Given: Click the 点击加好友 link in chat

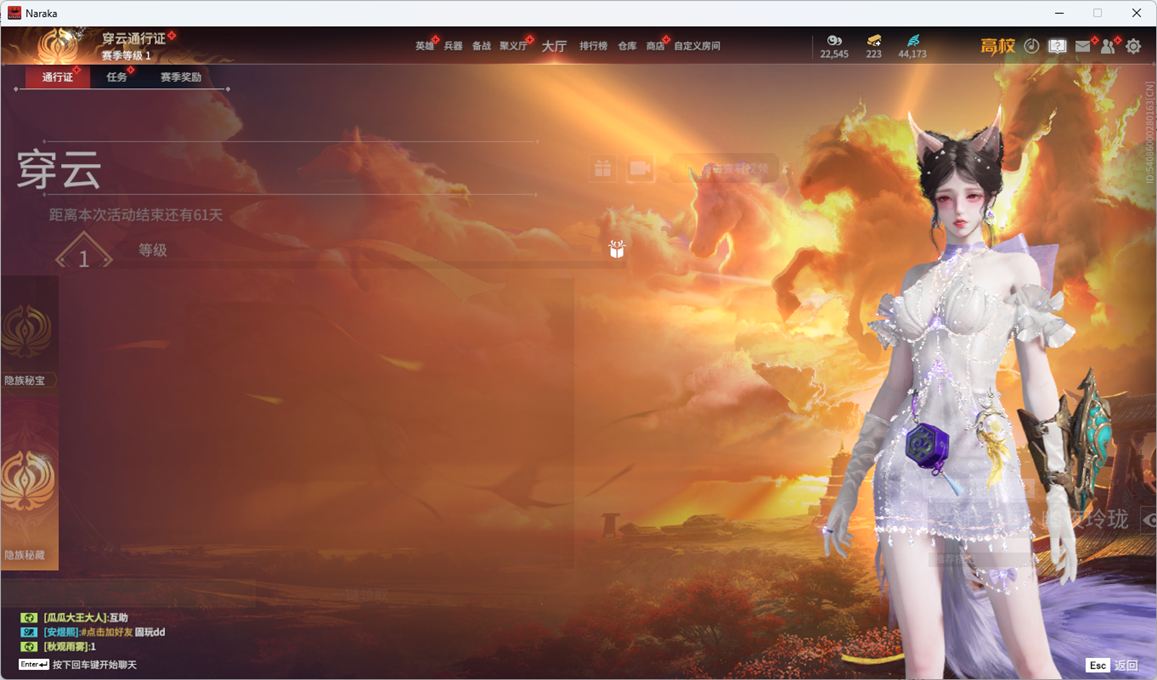Looking at the screenshot, I should [106, 632].
